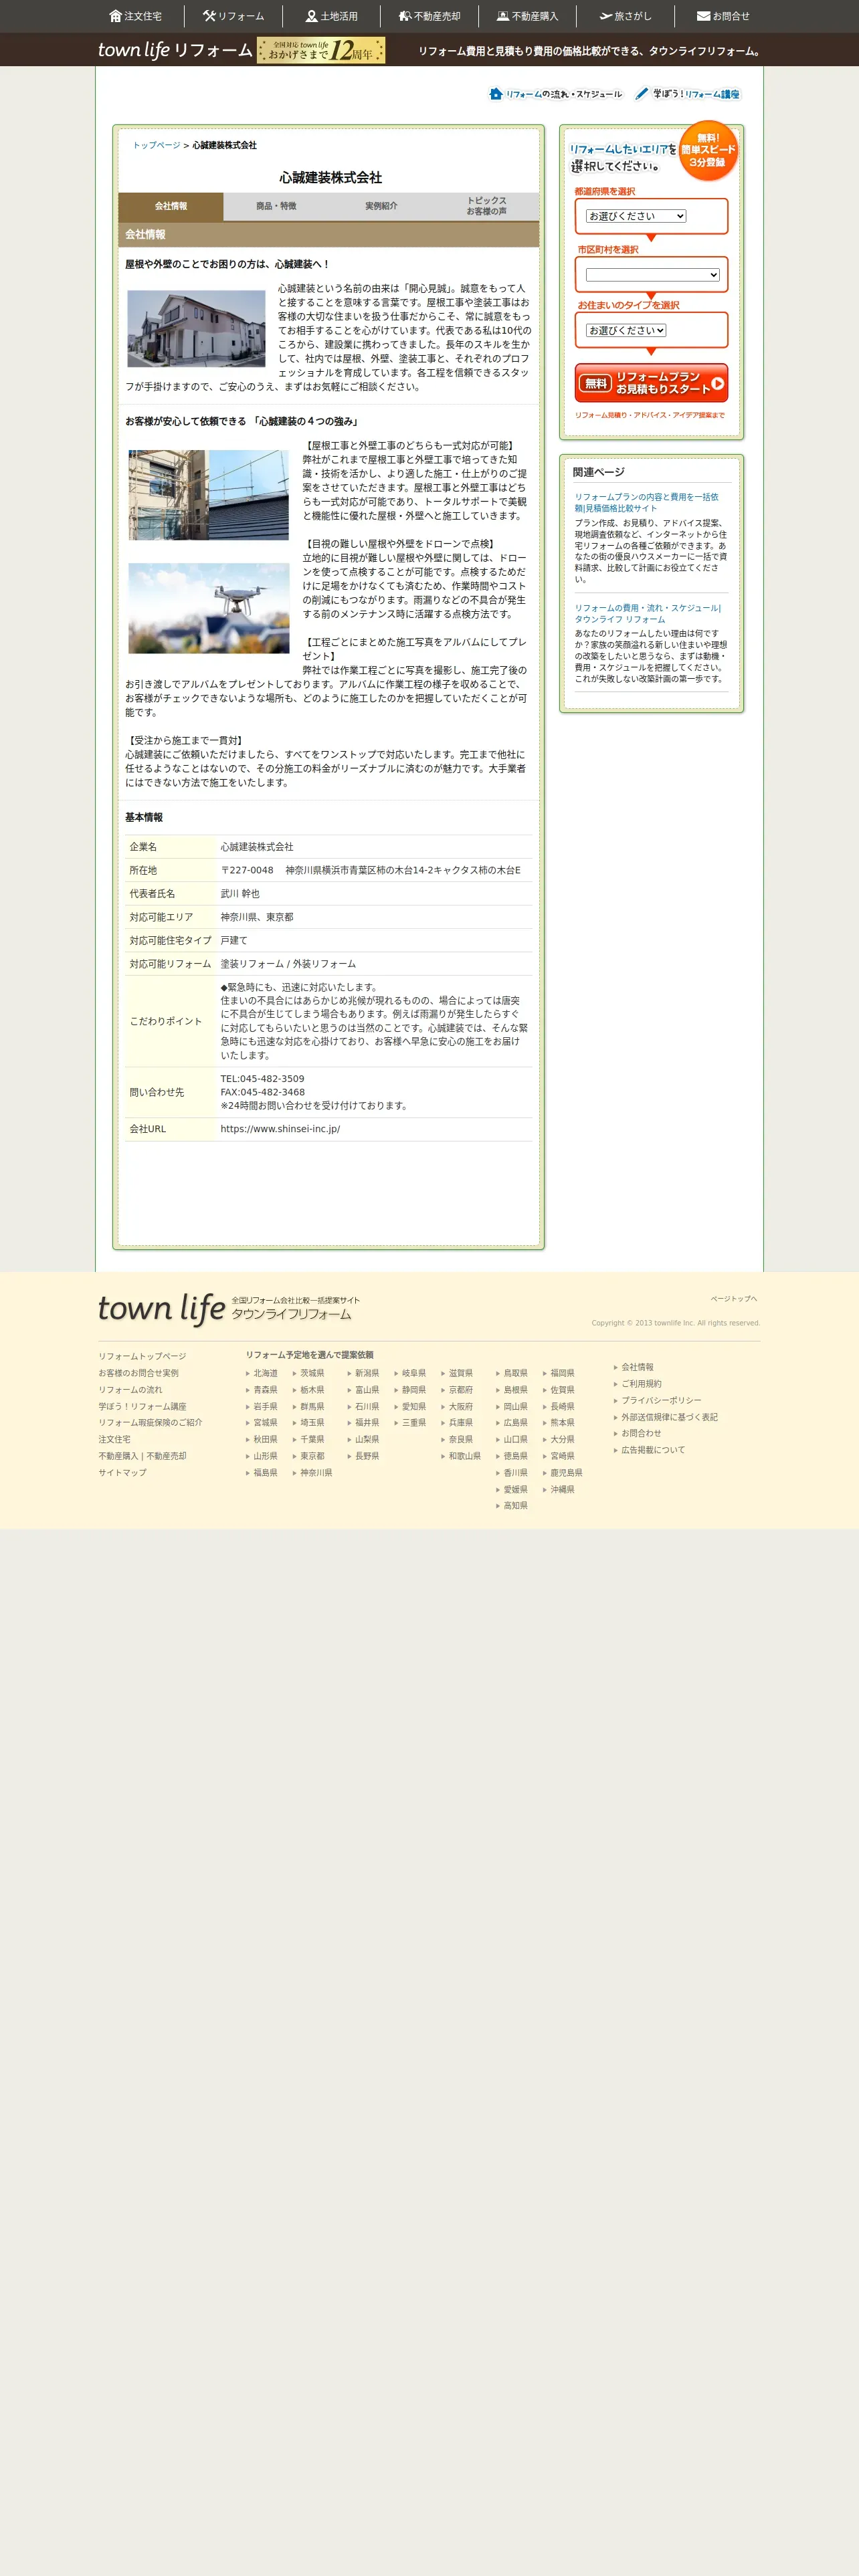Image resolution: width=859 pixels, height=2576 pixels.
Task: Click the tools icon beside リフォーム
Action: [209, 16]
